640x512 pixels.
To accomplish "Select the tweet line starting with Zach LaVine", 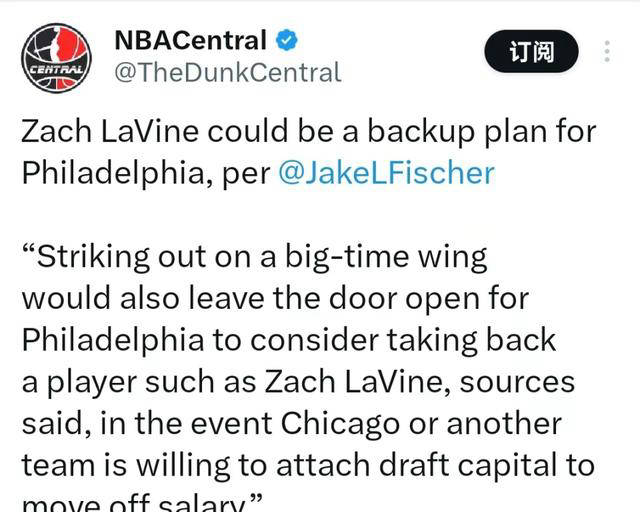I will (309, 131).
